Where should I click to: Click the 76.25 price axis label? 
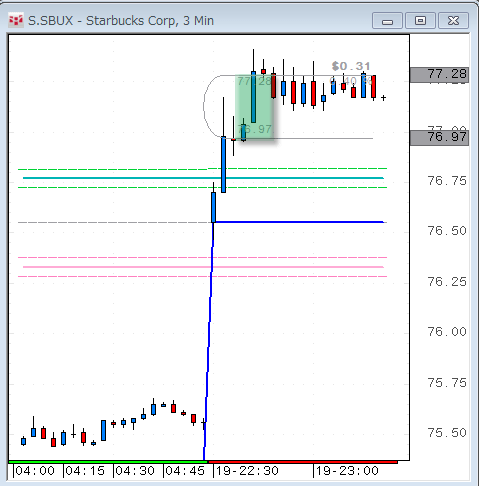point(447,282)
